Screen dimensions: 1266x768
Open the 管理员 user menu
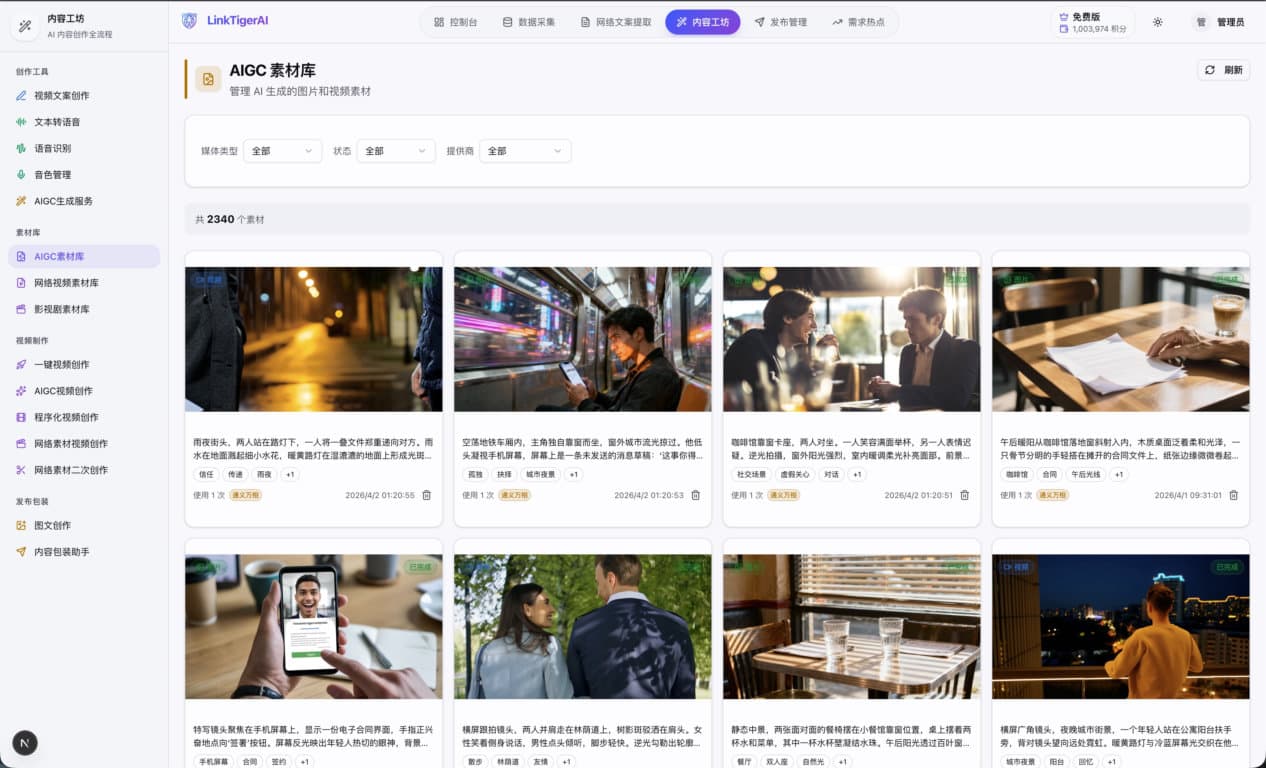(1220, 22)
